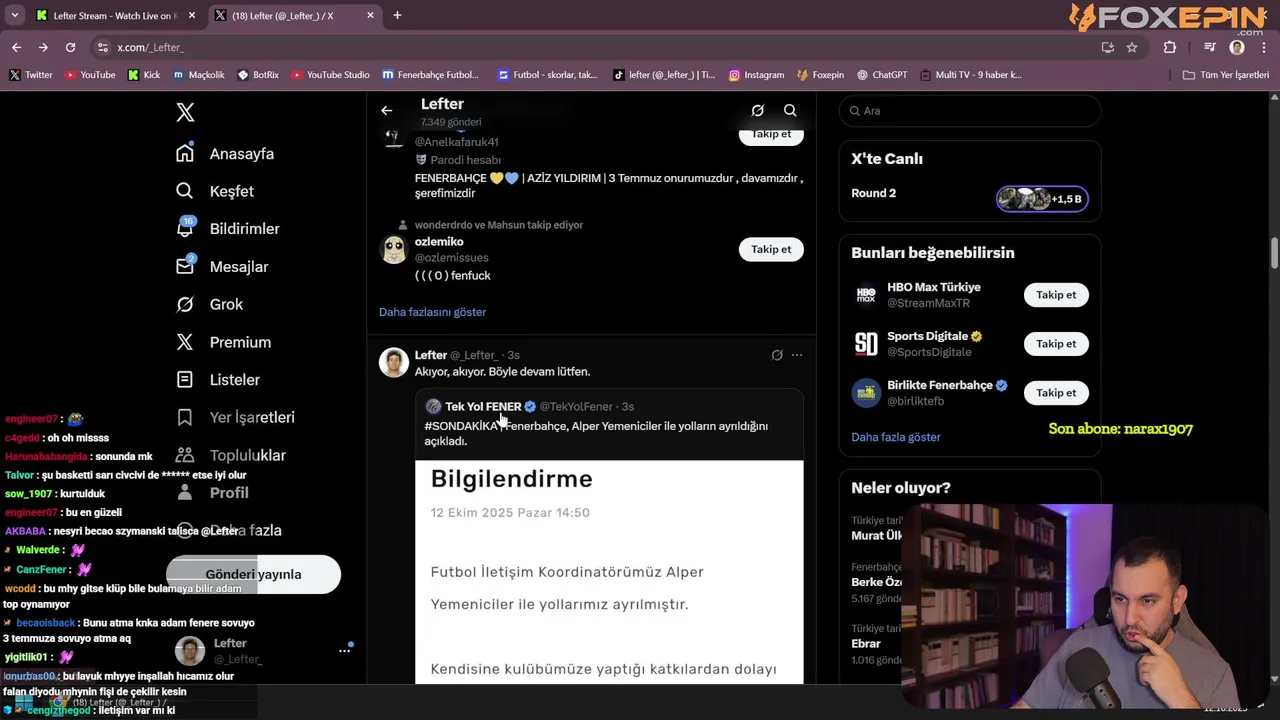1280x720 pixels.
Task: Click browser forward button
Action: click(x=43, y=47)
